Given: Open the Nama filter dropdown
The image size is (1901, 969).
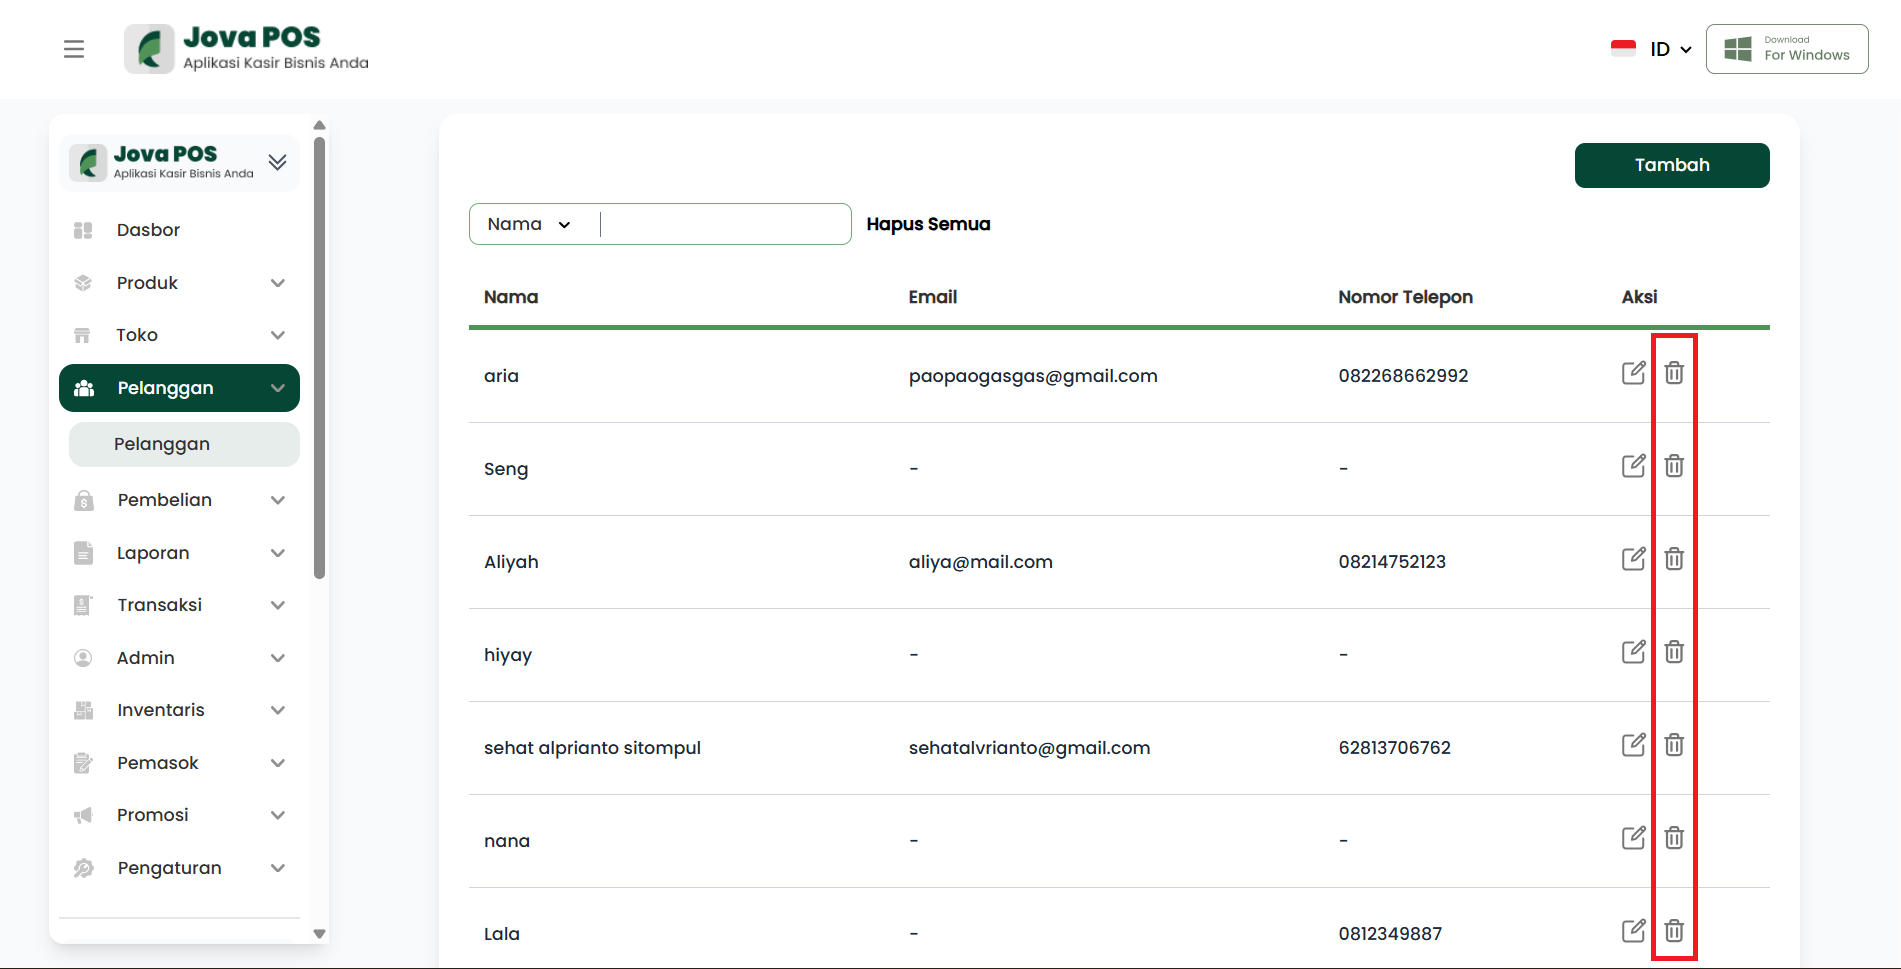Looking at the screenshot, I should (x=529, y=224).
